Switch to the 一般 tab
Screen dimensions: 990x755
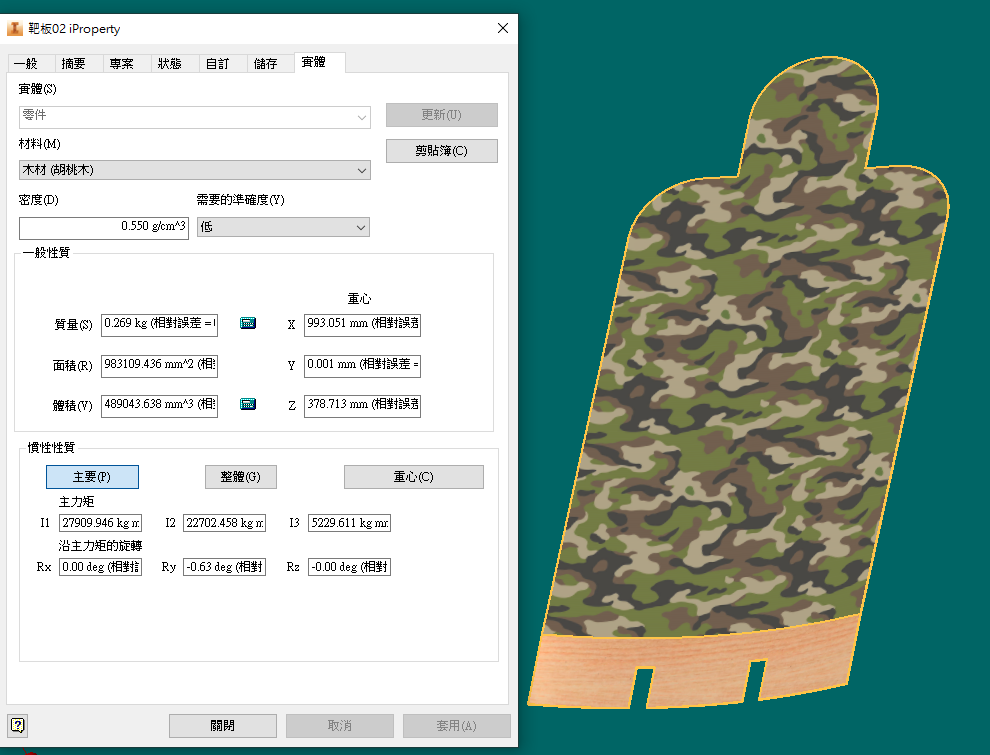[26, 63]
